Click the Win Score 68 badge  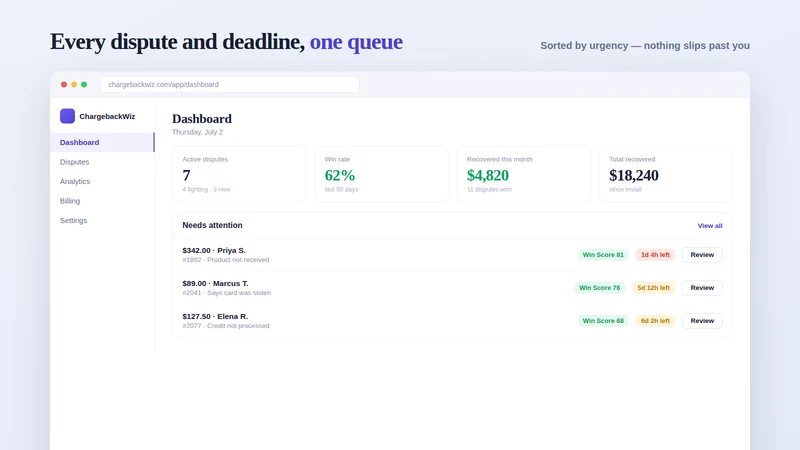(x=603, y=321)
